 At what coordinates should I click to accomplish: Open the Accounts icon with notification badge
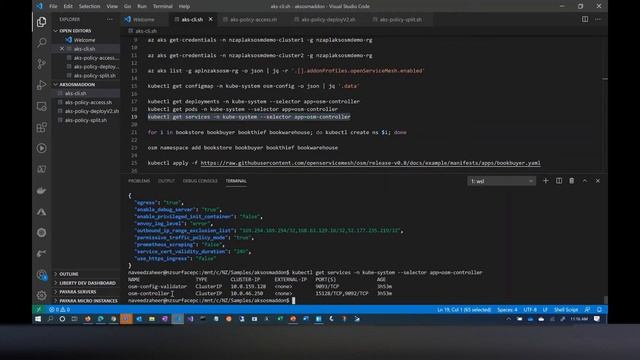tap(41, 275)
